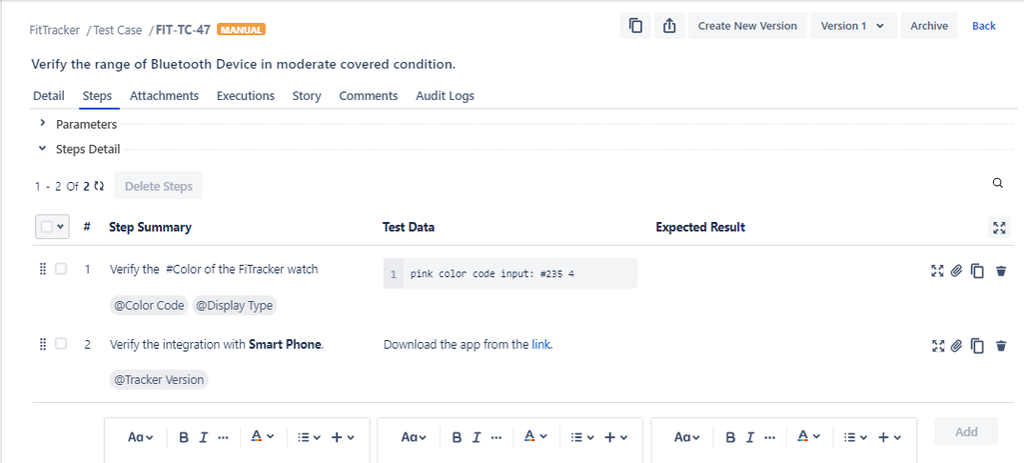Duplicate step 2
The width and height of the screenshot is (1024, 463).
click(977, 345)
